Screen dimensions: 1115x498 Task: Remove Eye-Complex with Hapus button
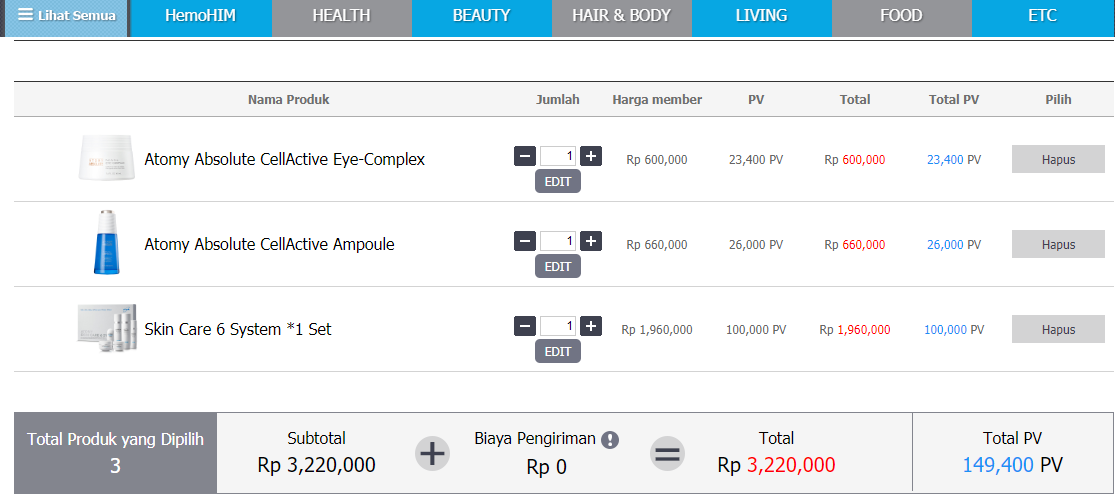1058,159
